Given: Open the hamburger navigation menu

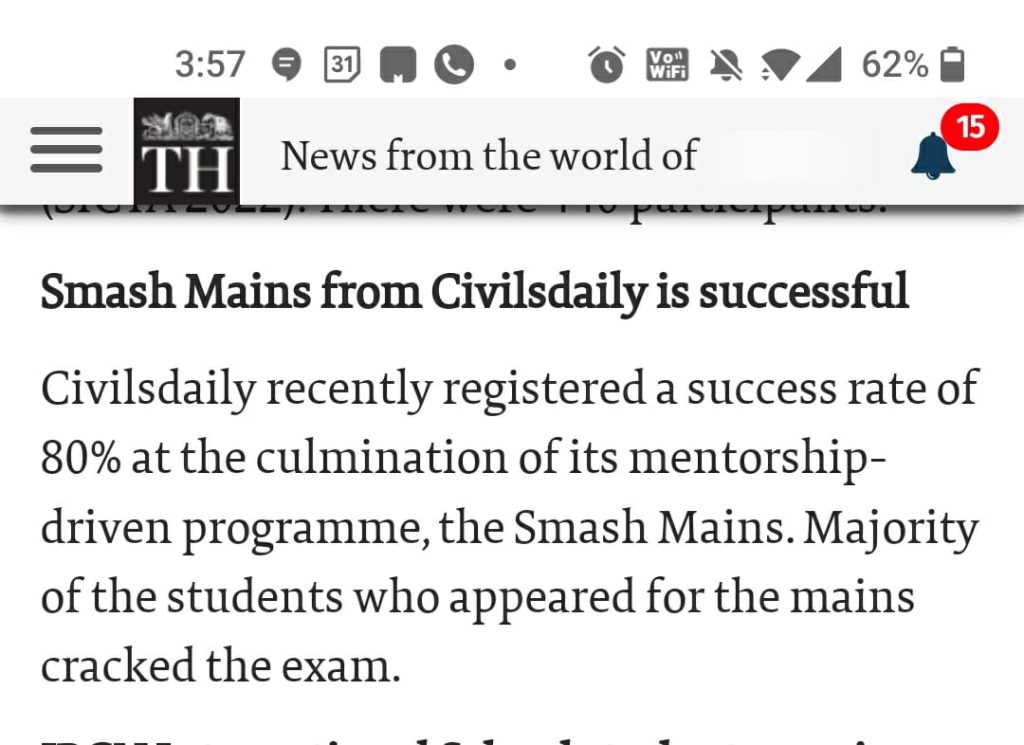Looking at the screenshot, I should [66, 150].
